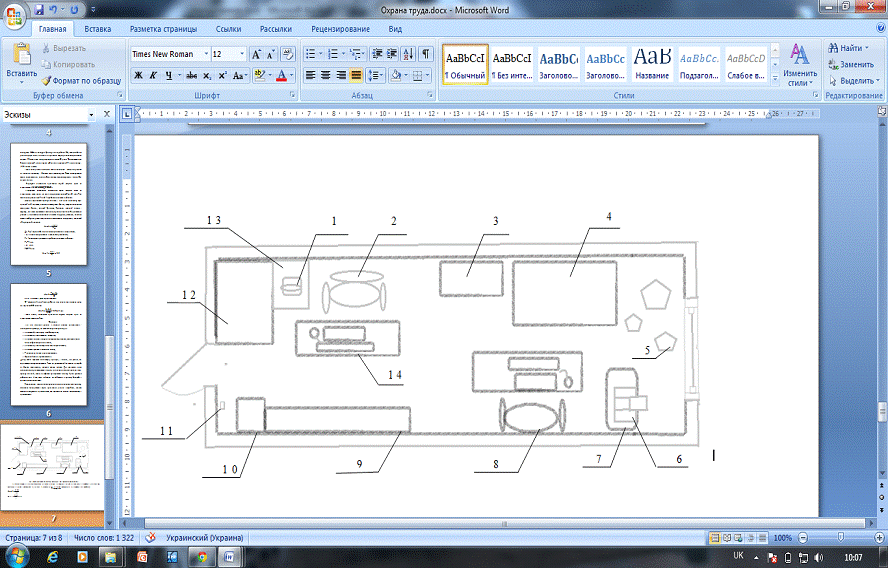888x568 pixels.
Task: Open the Times New Roman font dropdown
Action: 205,54
